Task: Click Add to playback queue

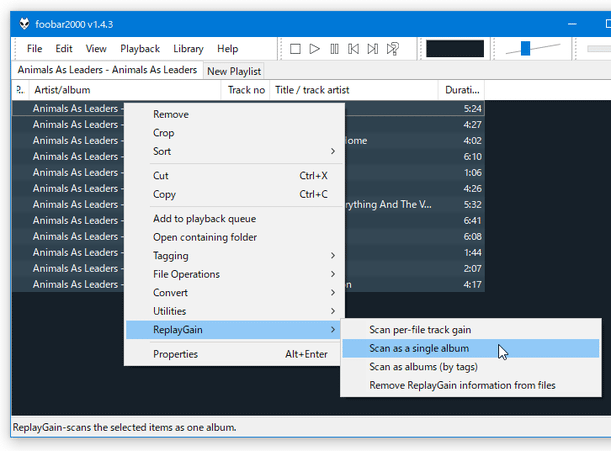Action: pyautogui.click(x=235, y=219)
